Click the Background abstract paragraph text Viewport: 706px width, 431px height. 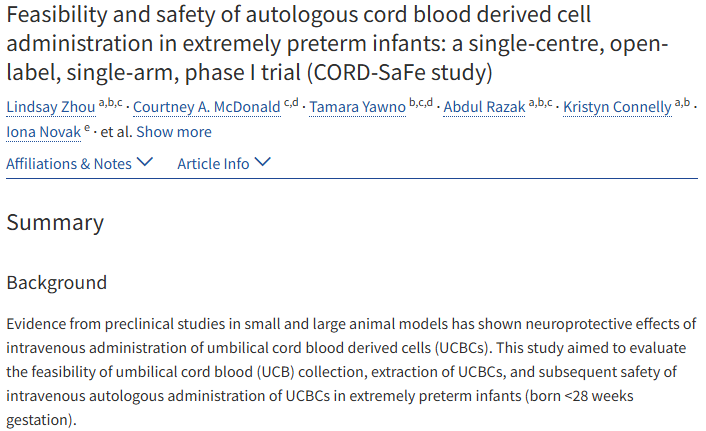coord(351,372)
